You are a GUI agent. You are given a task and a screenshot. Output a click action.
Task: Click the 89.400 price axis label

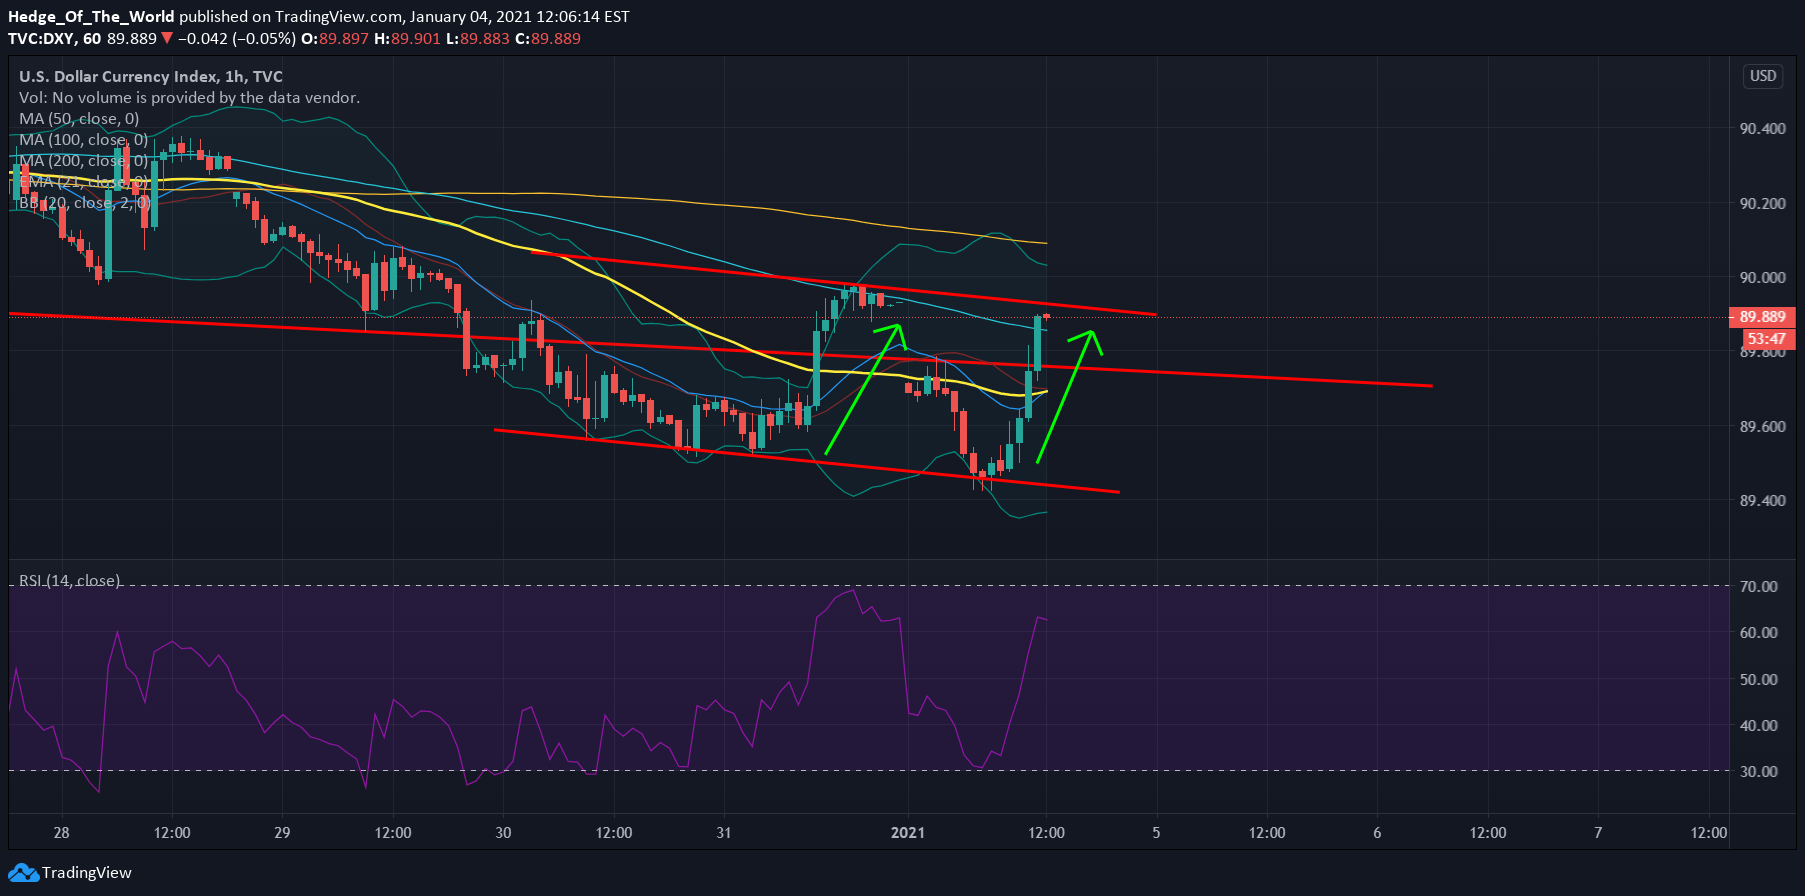click(1762, 500)
